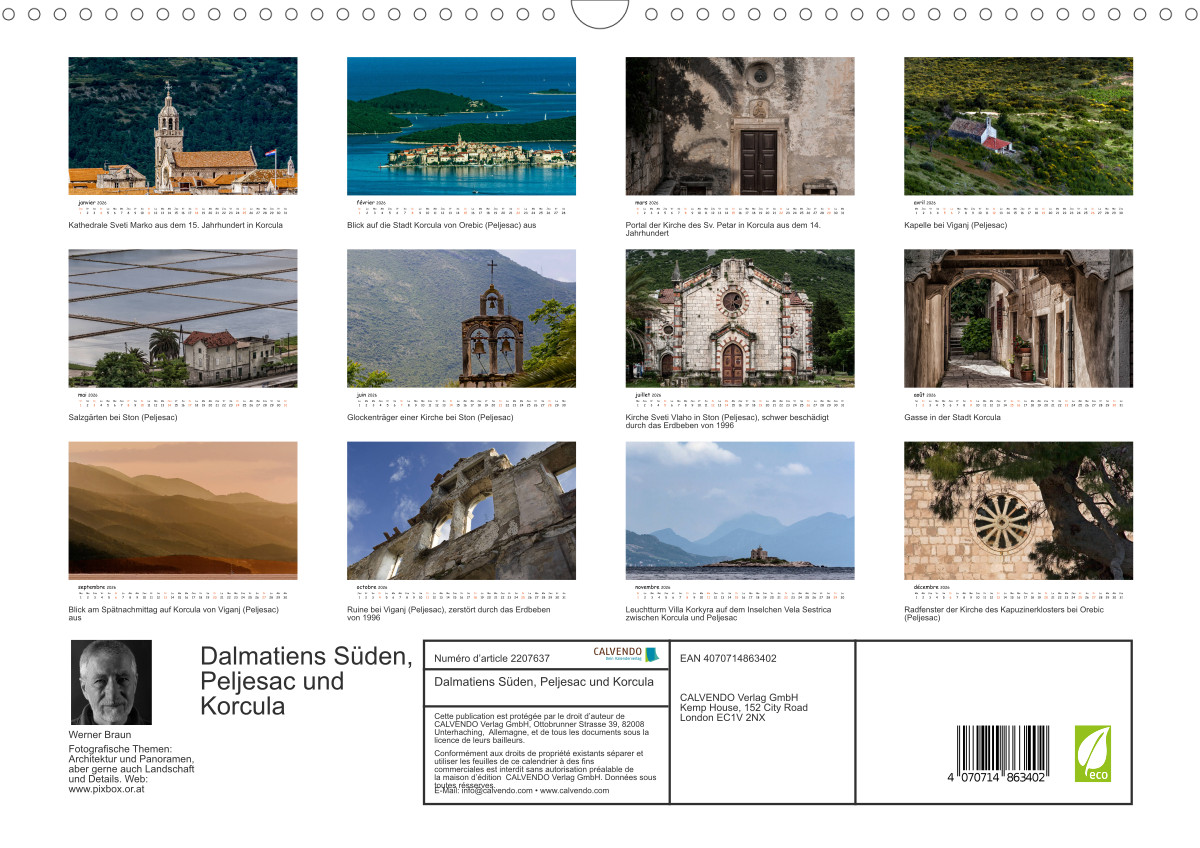This screenshot has width=1200, height=848.
Task: Click the green eco leaf logo
Action: tap(1092, 753)
